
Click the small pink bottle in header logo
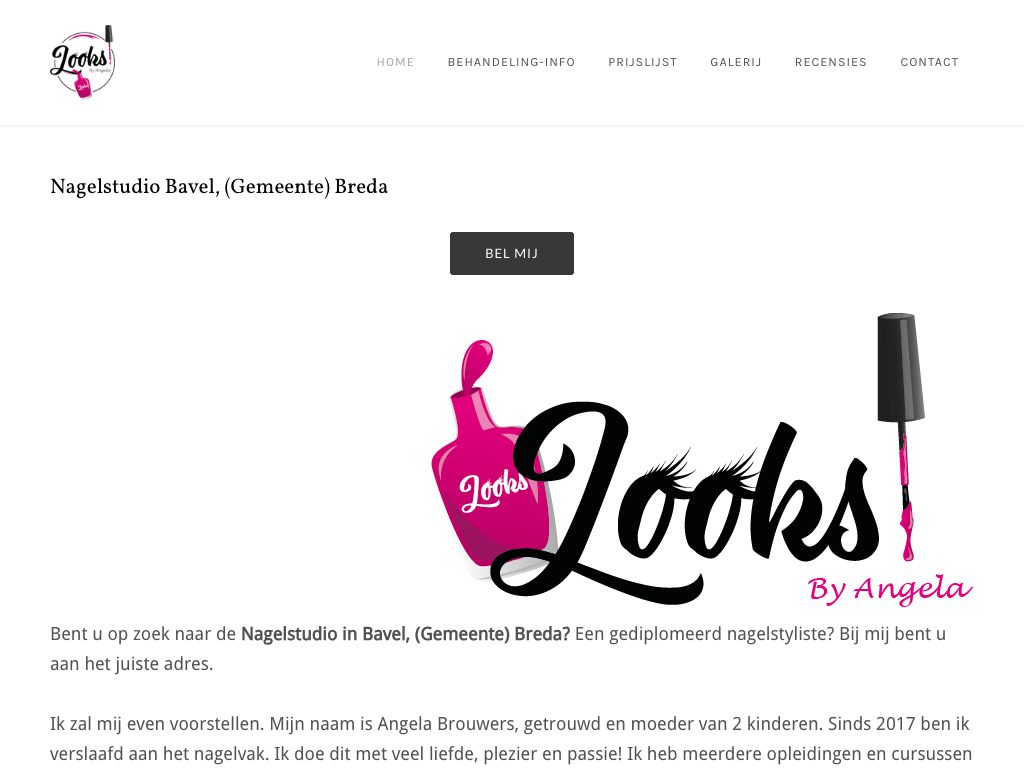[83, 84]
